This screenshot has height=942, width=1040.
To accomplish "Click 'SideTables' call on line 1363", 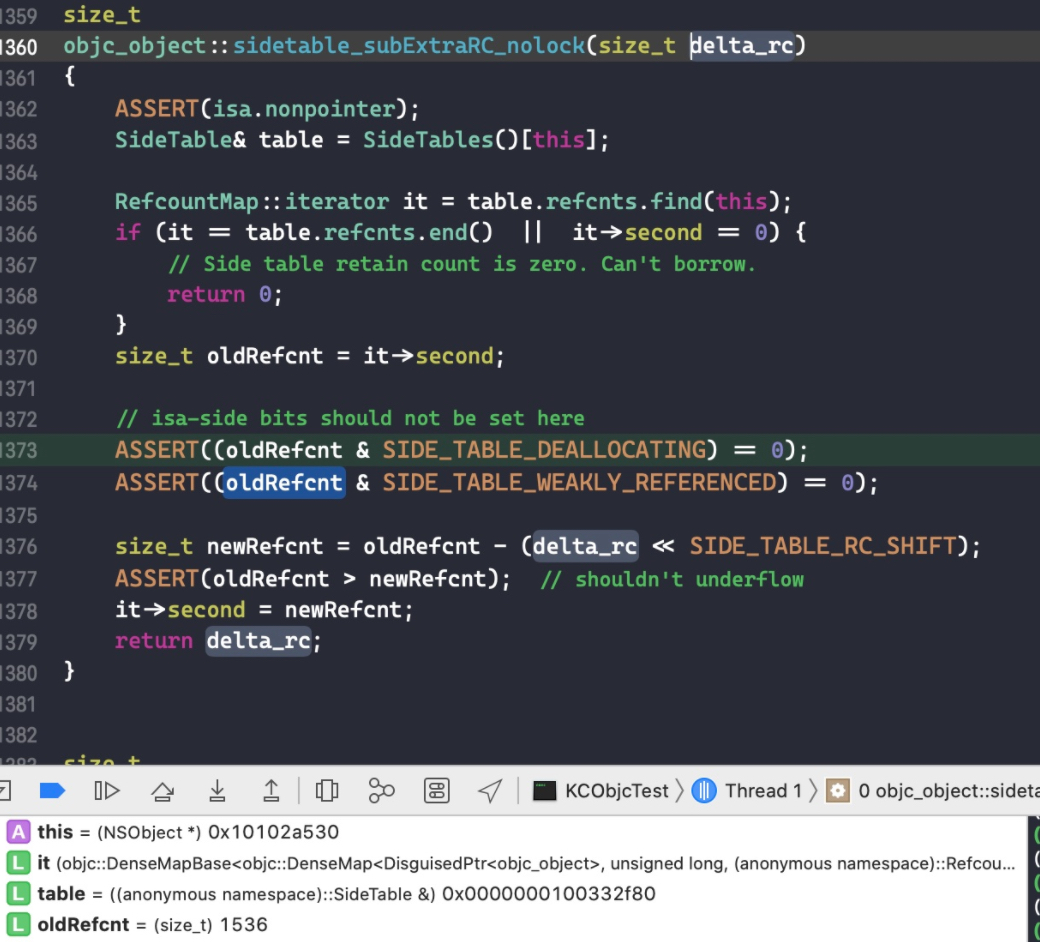I will [428, 140].
